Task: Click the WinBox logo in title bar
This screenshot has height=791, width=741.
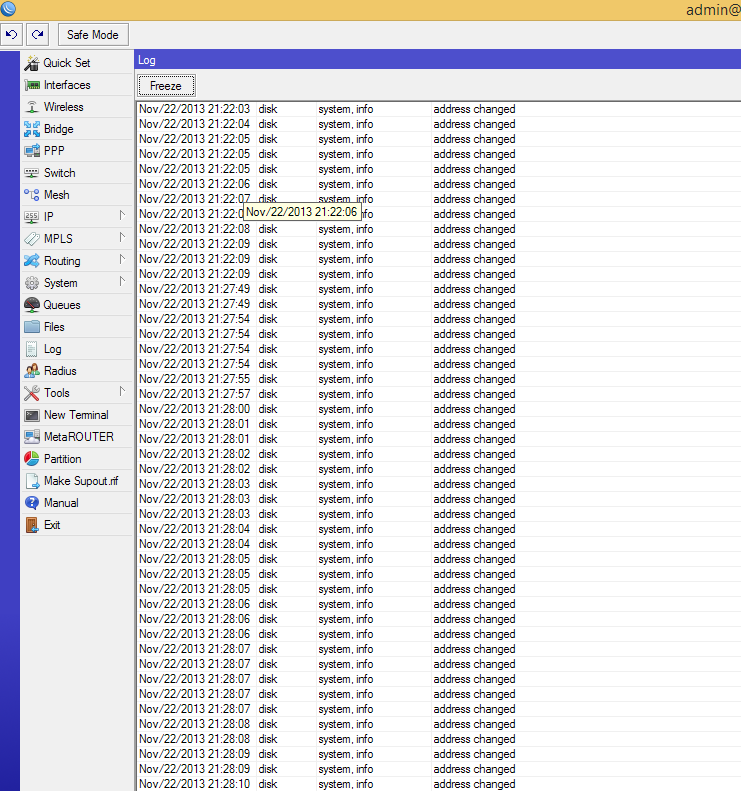Action: (8, 9)
